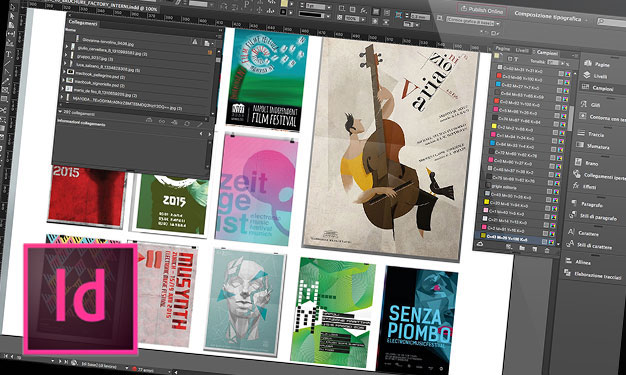Select the Campioni dock icon
Screen dimensions: 626x375
click(x=598, y=87)
